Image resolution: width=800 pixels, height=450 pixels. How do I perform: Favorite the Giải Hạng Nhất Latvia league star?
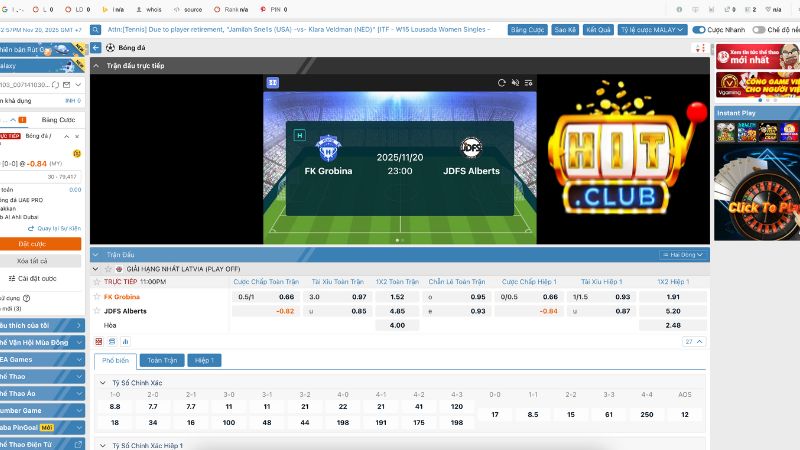click(108, 269)
